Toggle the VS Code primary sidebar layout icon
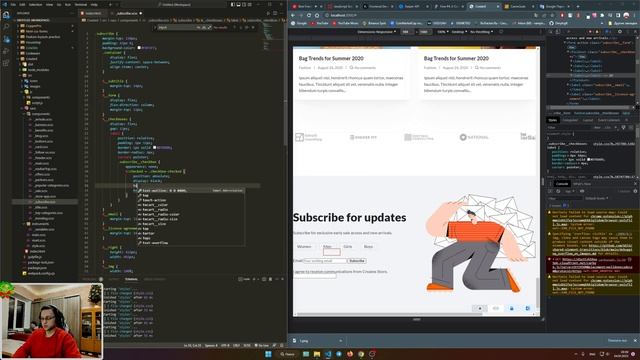 pos(233,4)
